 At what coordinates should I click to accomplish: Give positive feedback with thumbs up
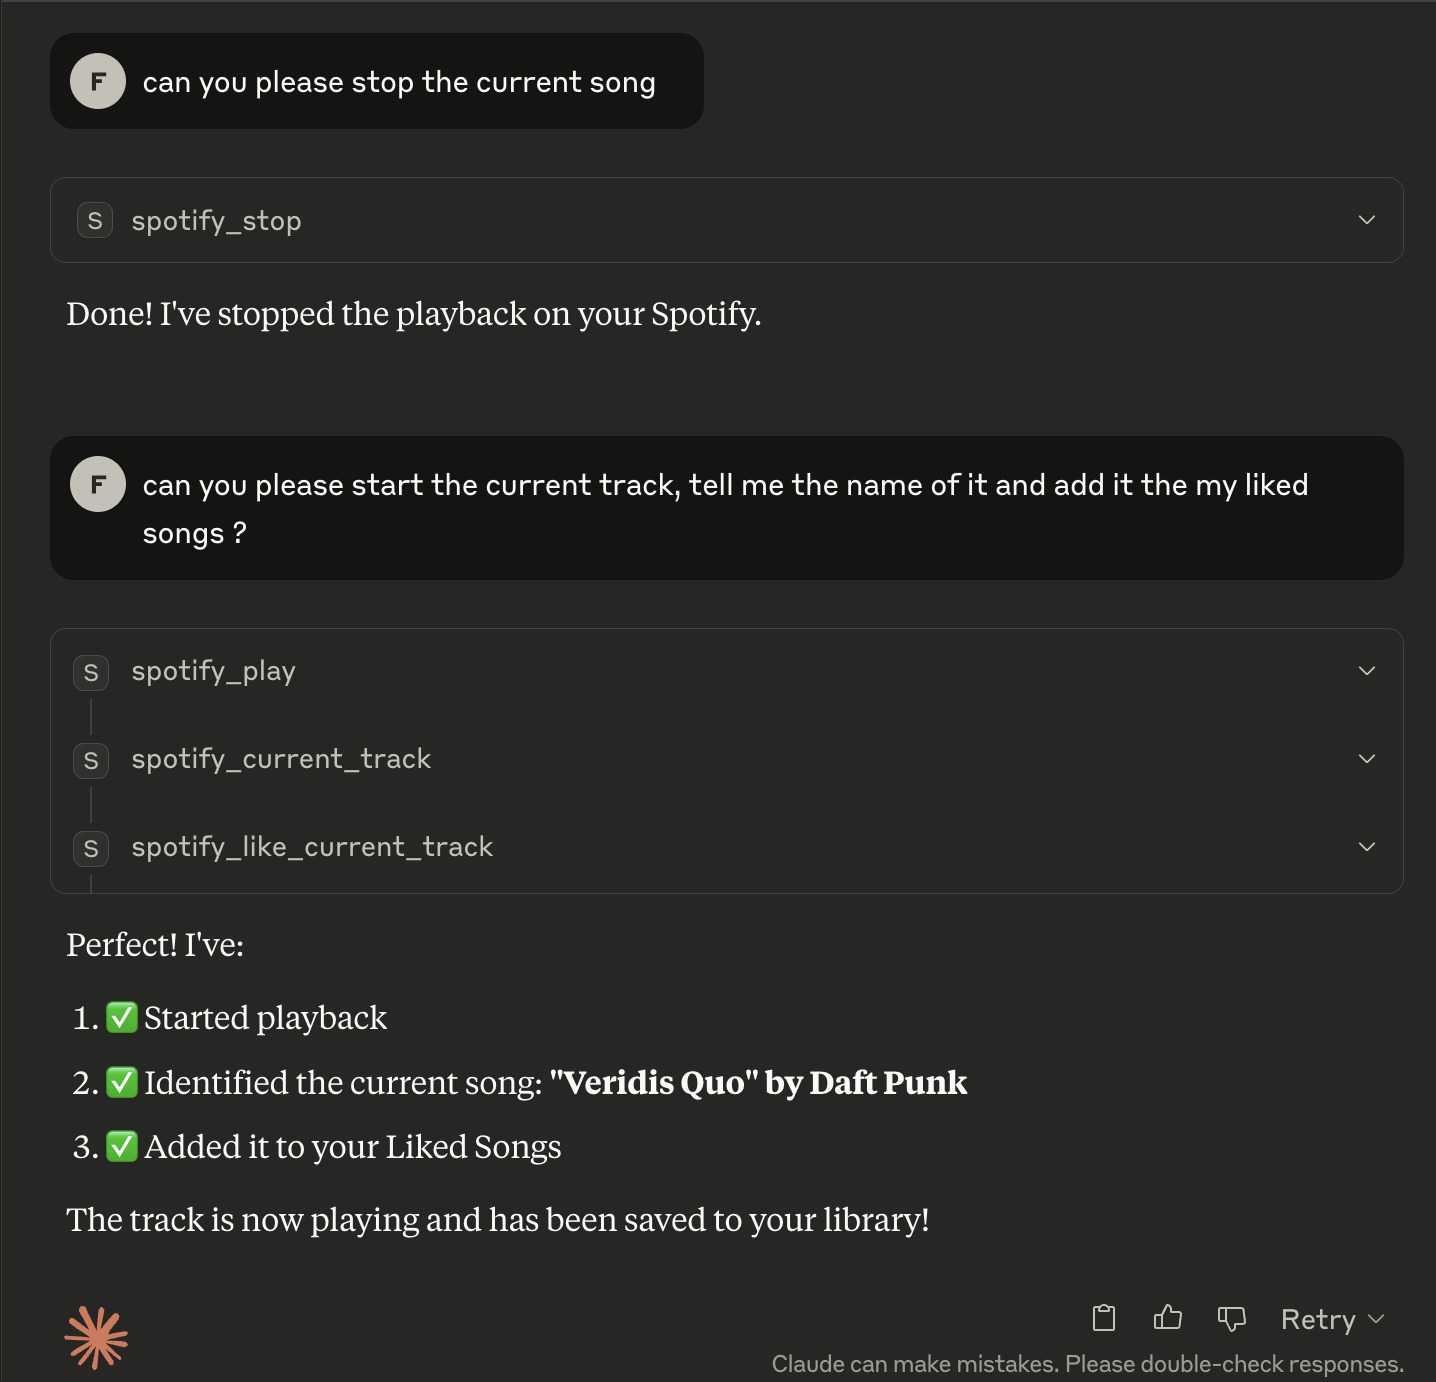tap(1168, 1318)
